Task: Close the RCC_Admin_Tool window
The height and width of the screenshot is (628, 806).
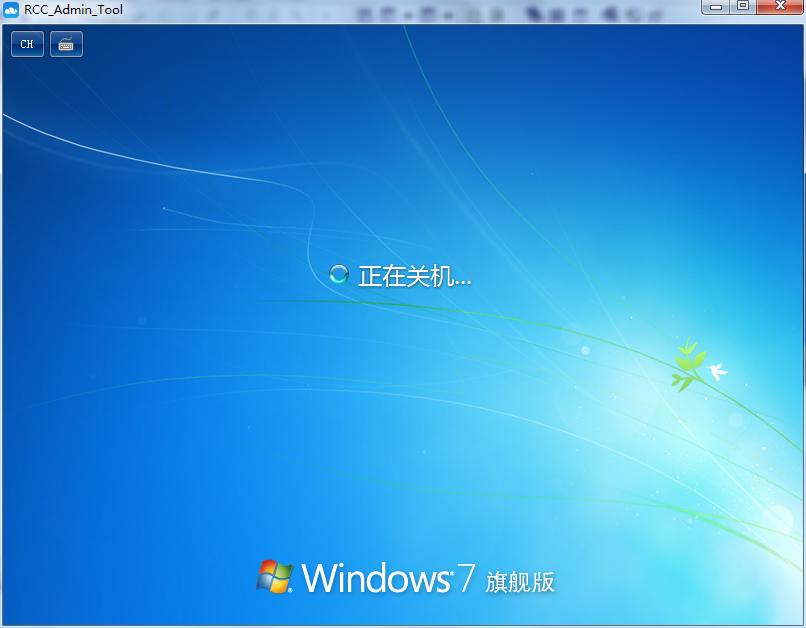Action: (779, 7)
